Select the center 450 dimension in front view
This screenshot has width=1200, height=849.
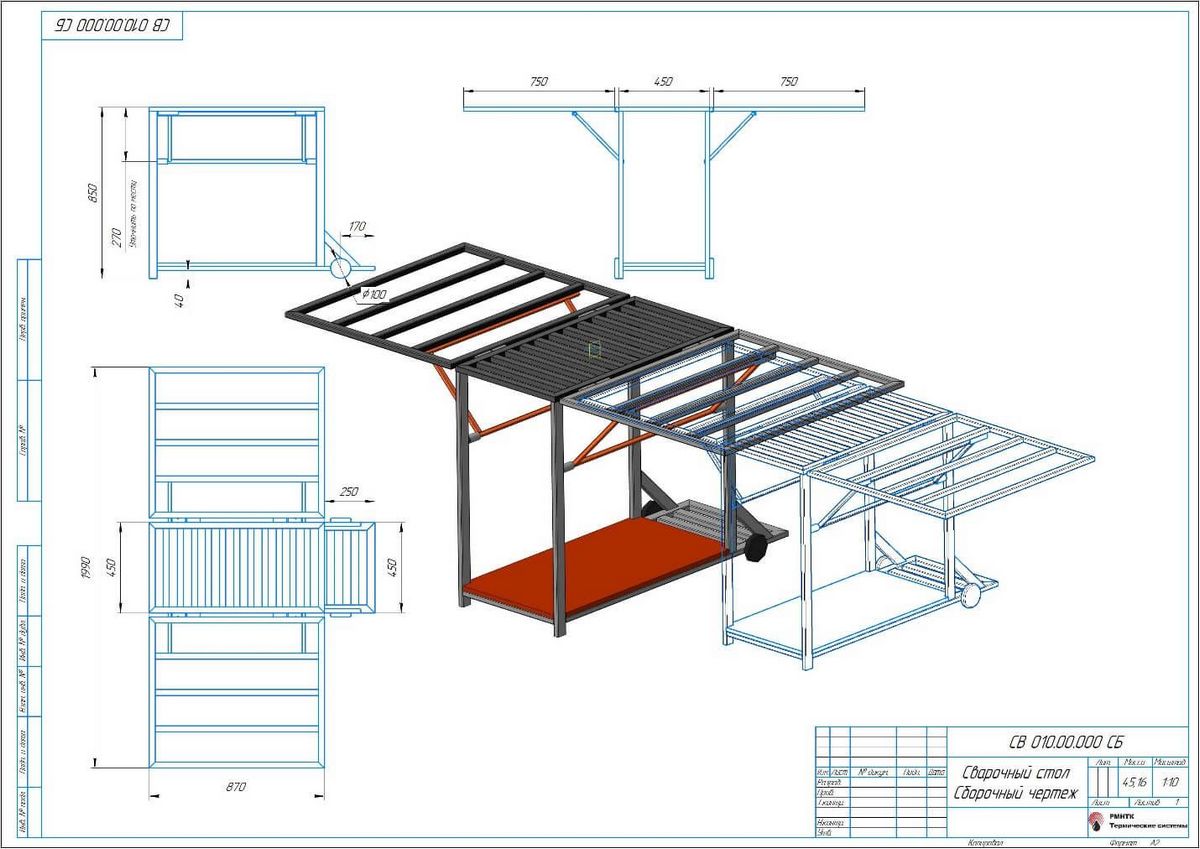664,82
